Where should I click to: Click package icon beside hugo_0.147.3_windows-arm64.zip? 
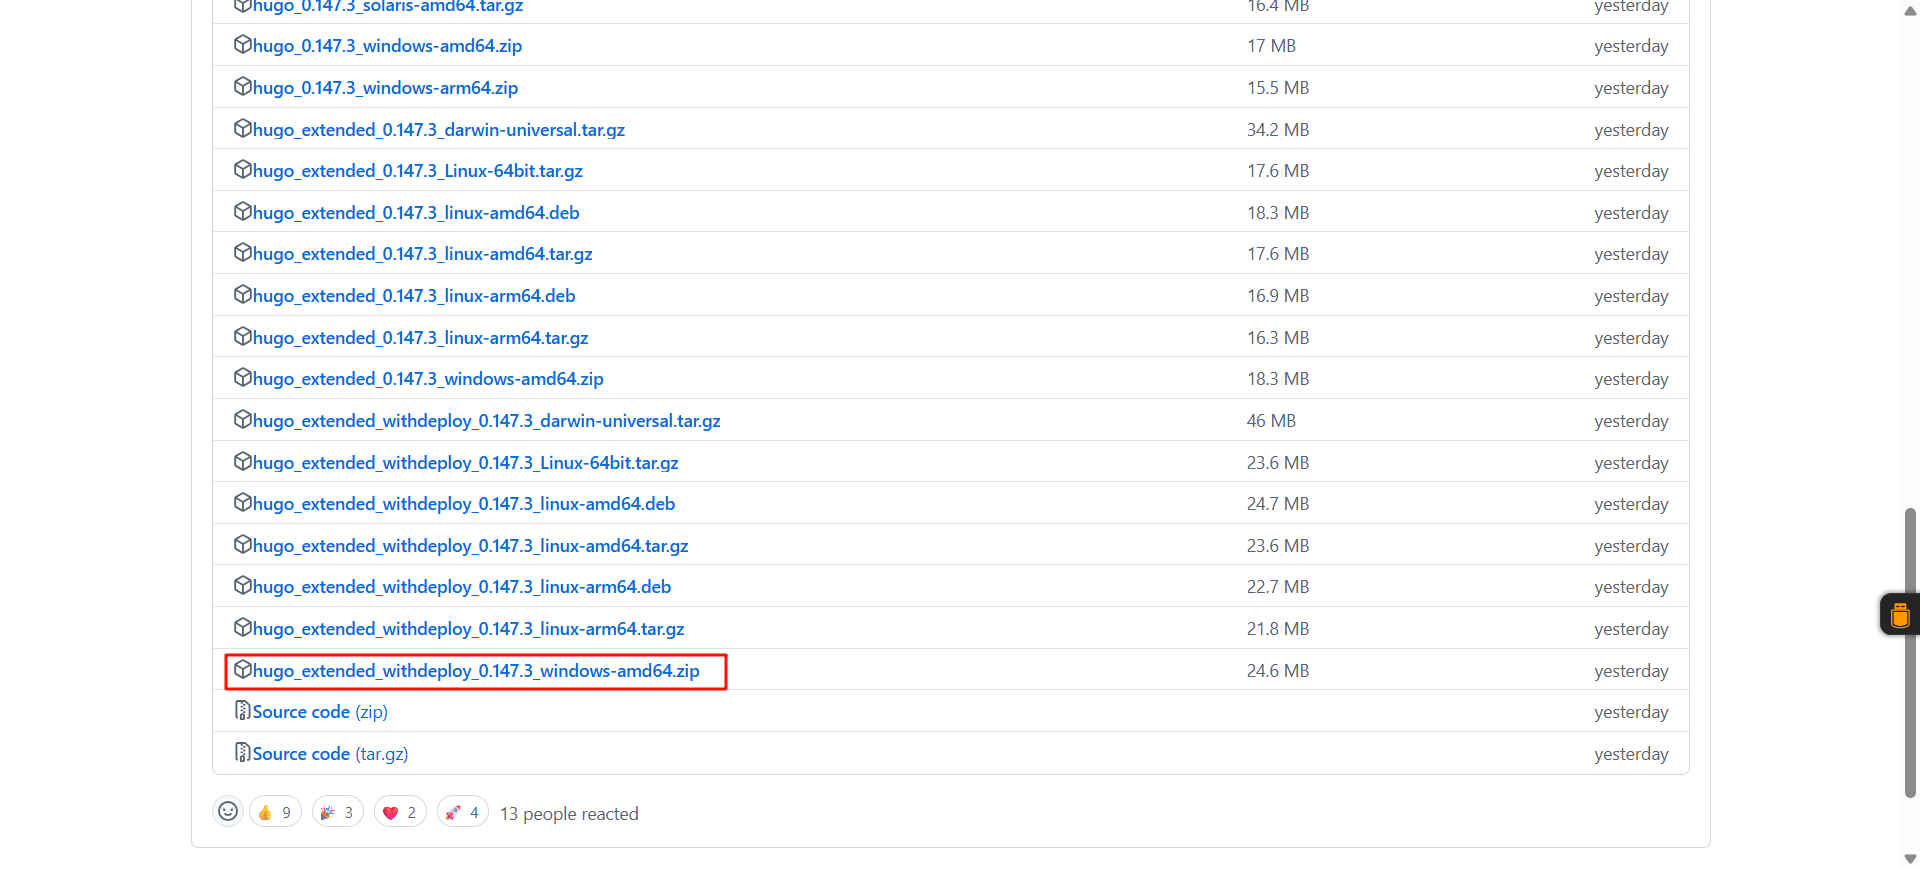(x=242, y=87)
